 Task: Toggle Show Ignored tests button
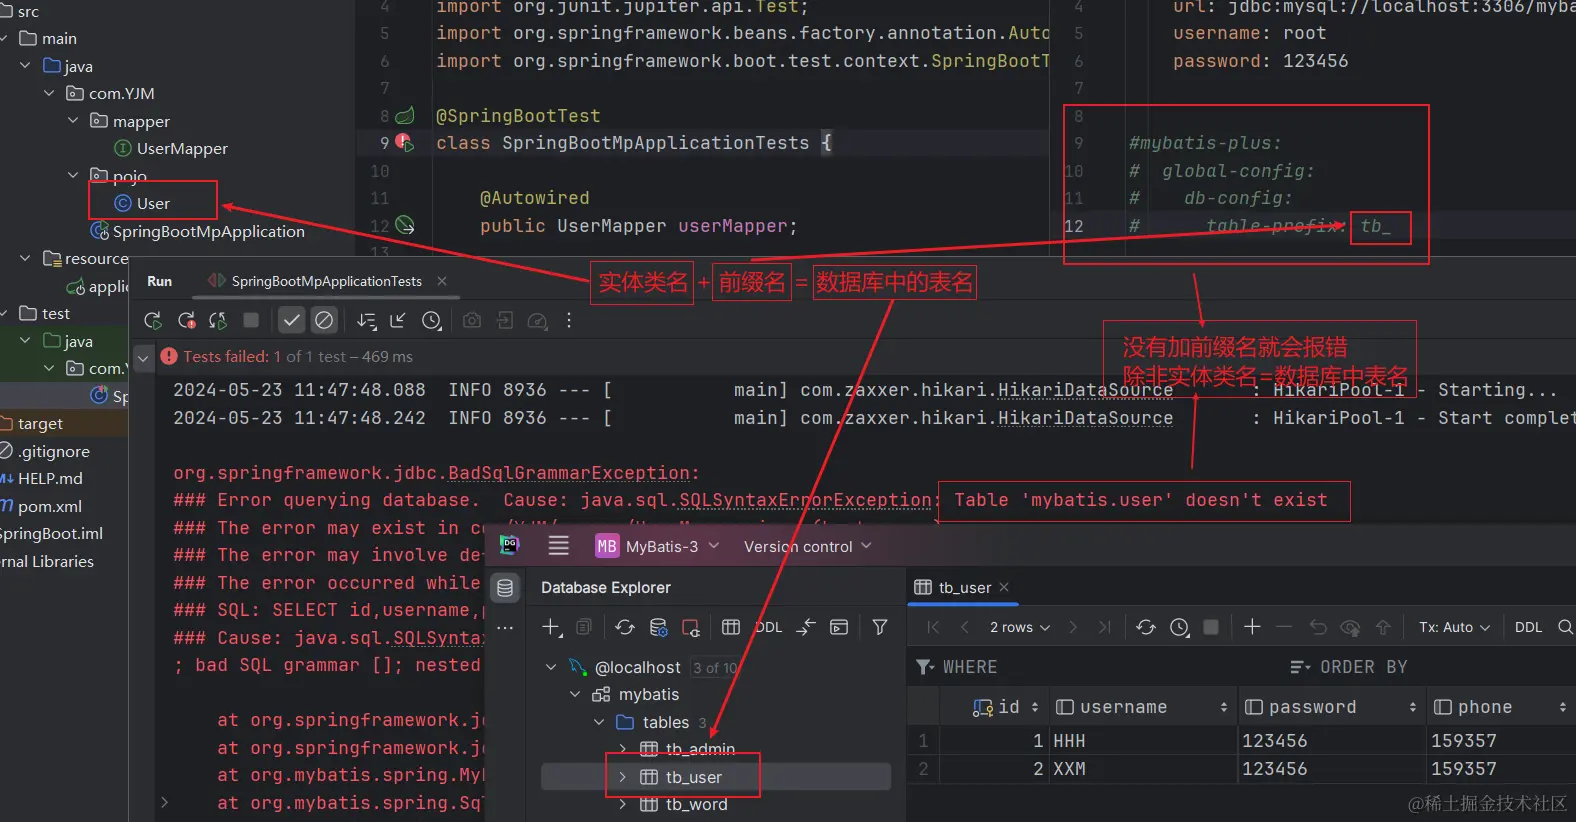click(324, 321)
